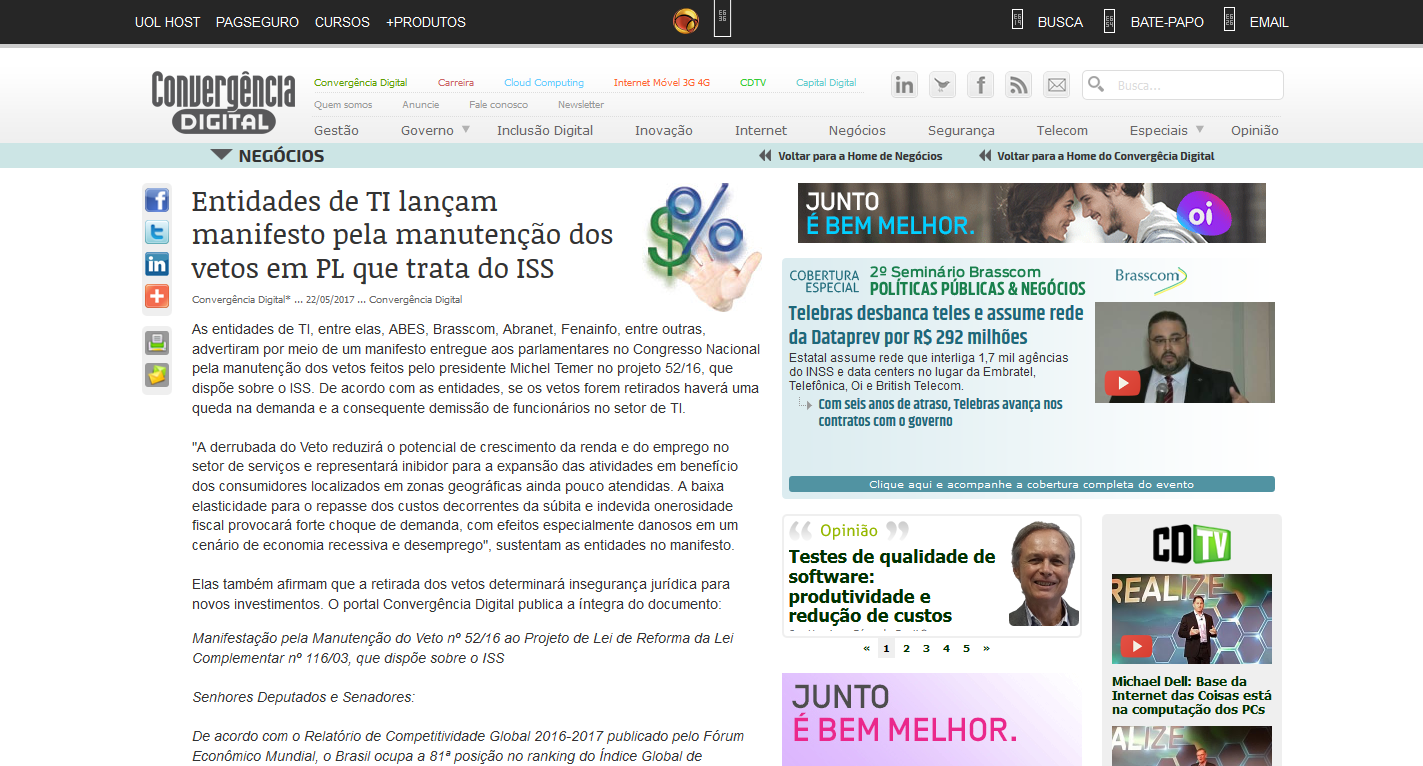The height and width of the screenshot is (766, 1423).
Task: Open BUSCA in UOL top bar
Action: click(1060, 22)
